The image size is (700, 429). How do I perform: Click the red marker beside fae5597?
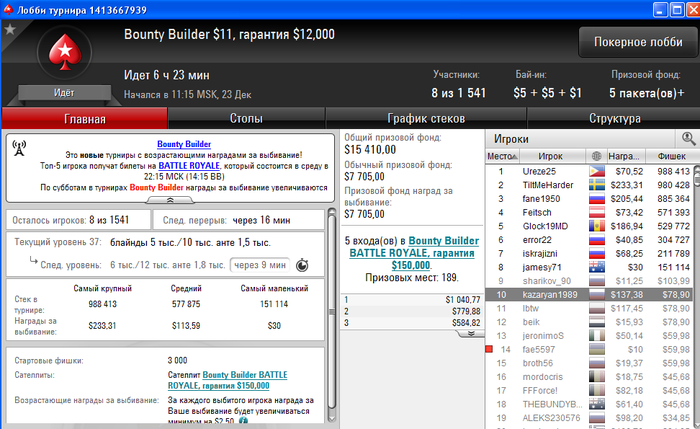point(489,349)
